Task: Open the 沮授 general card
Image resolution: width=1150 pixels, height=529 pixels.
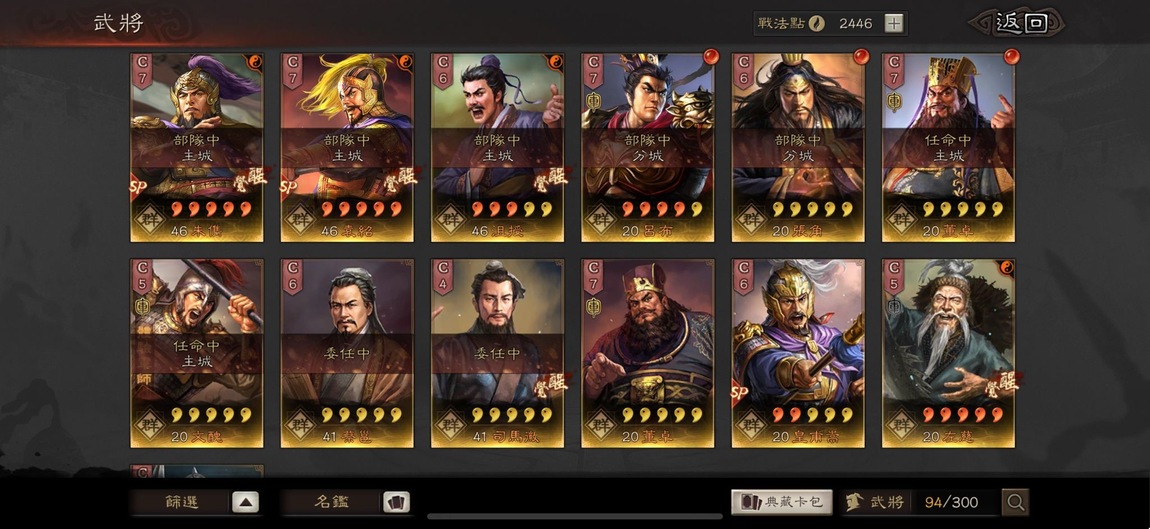Action: (x=497, y=147)
